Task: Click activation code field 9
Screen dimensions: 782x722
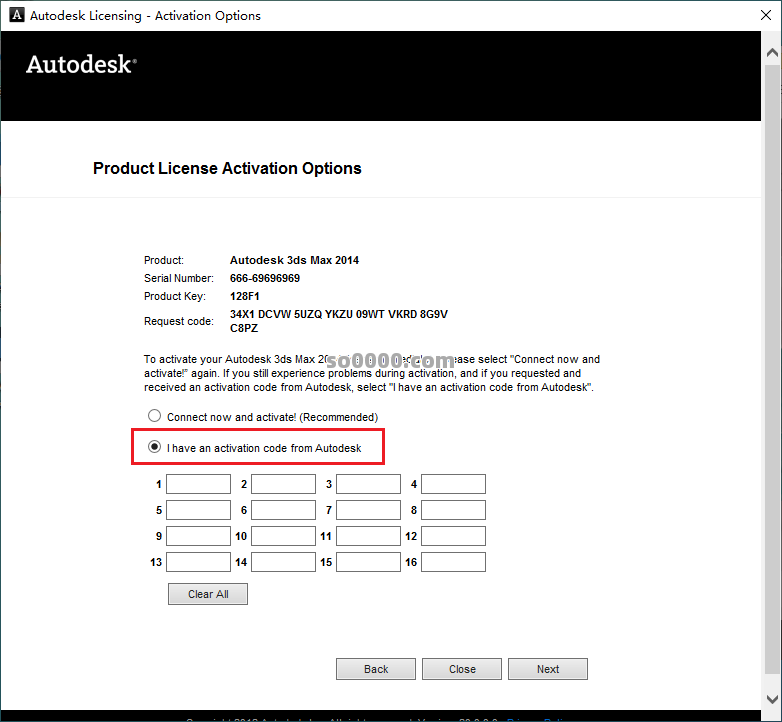Action: (x=198, y=536)
